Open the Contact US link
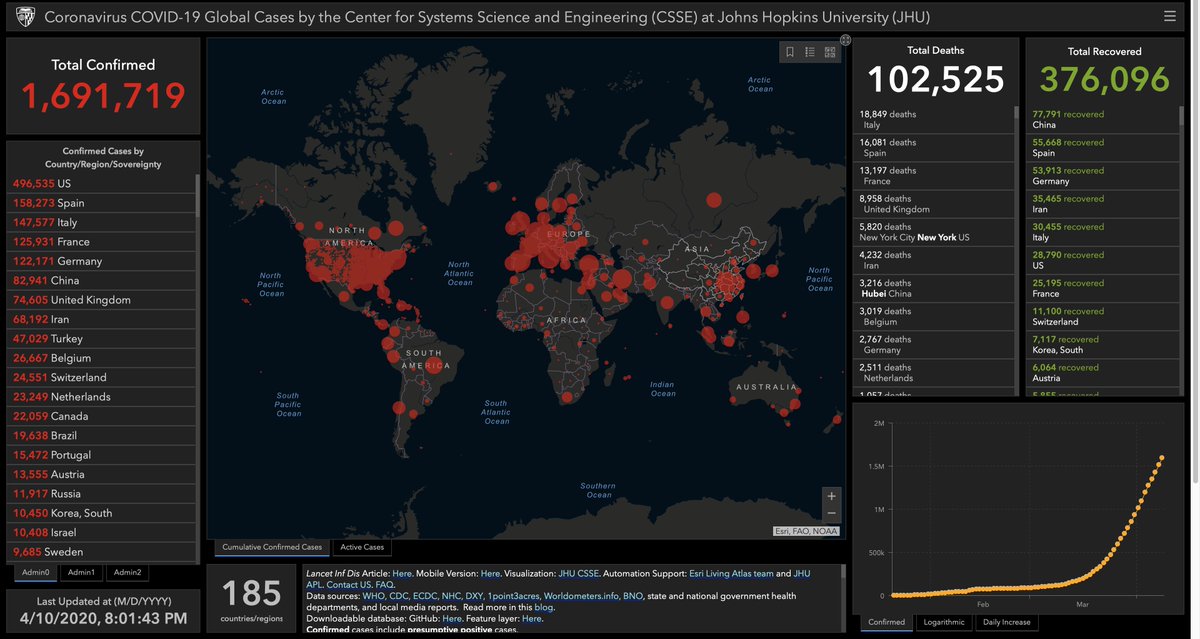The height and width of the screenshot is (639, 1200). tap(349, 585)
